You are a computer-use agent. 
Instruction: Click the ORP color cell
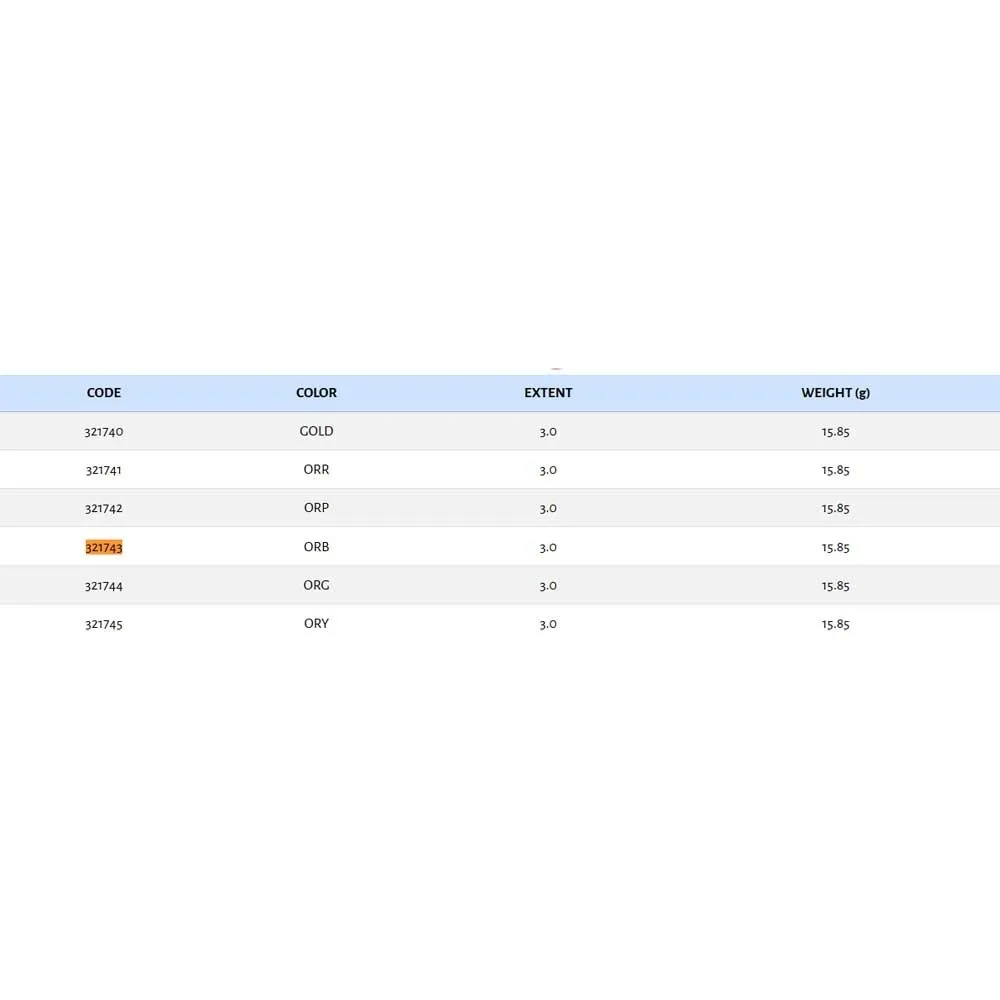click(x=316, y=507)
